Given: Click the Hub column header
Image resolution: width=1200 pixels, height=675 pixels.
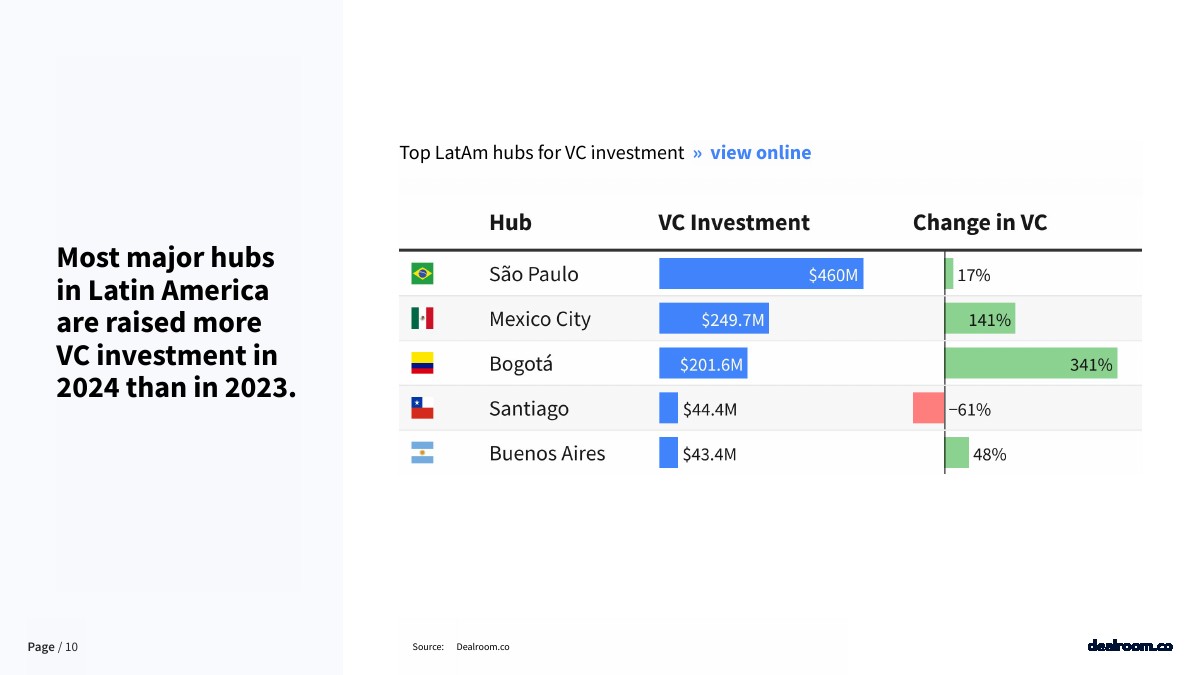Looking at the screenshot, I should pos(510,222).
